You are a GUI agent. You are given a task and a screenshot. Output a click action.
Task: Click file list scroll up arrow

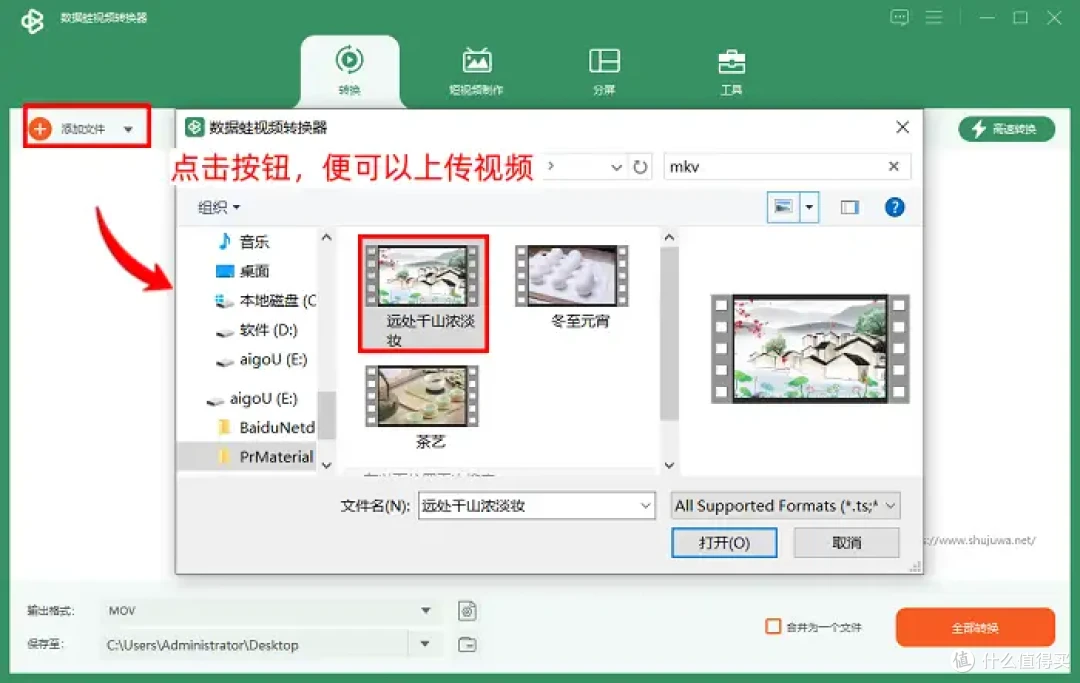[x=669, y=238]
